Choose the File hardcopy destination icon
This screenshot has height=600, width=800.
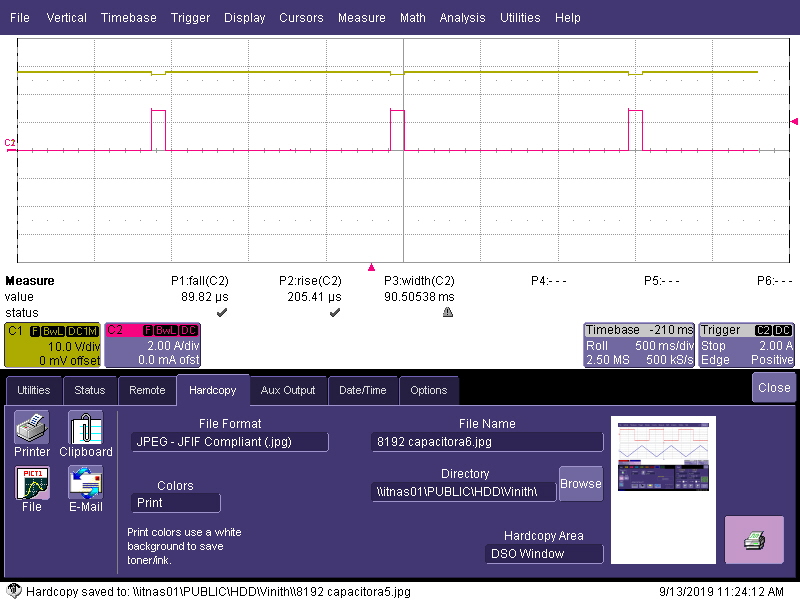tap(32, 483)
